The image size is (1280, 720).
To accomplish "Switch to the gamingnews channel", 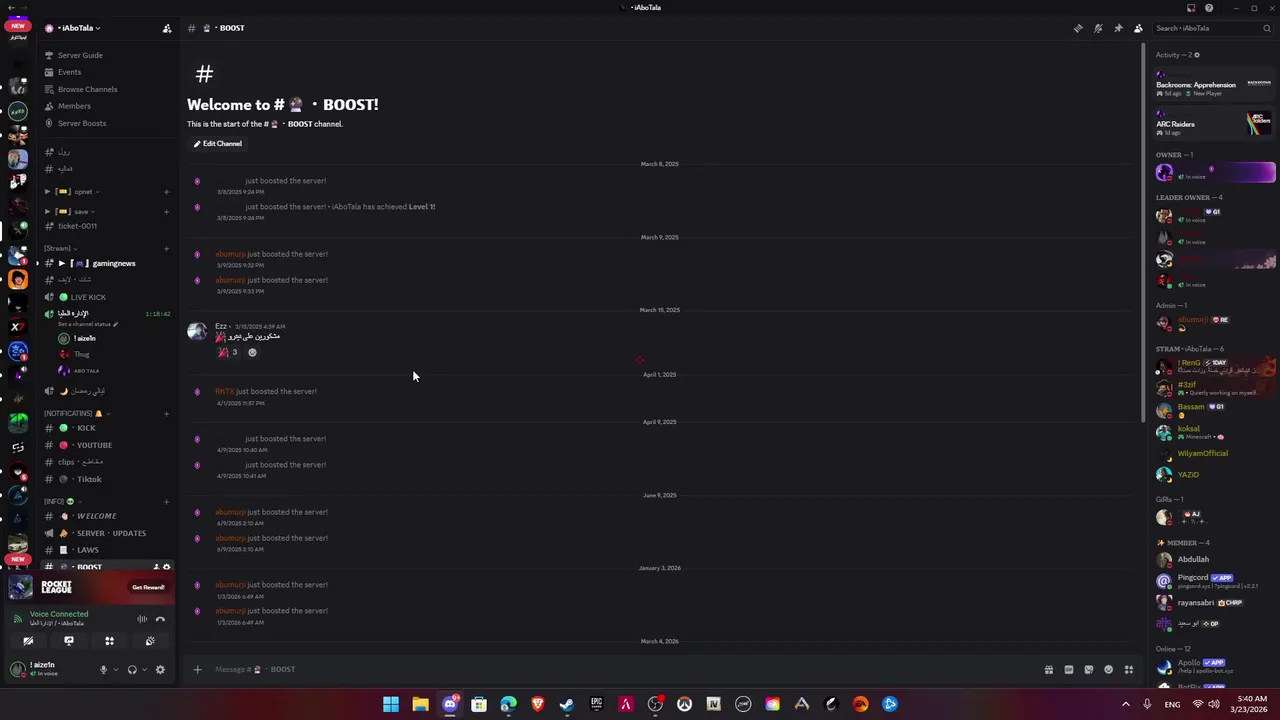I will tap(107, 263).
